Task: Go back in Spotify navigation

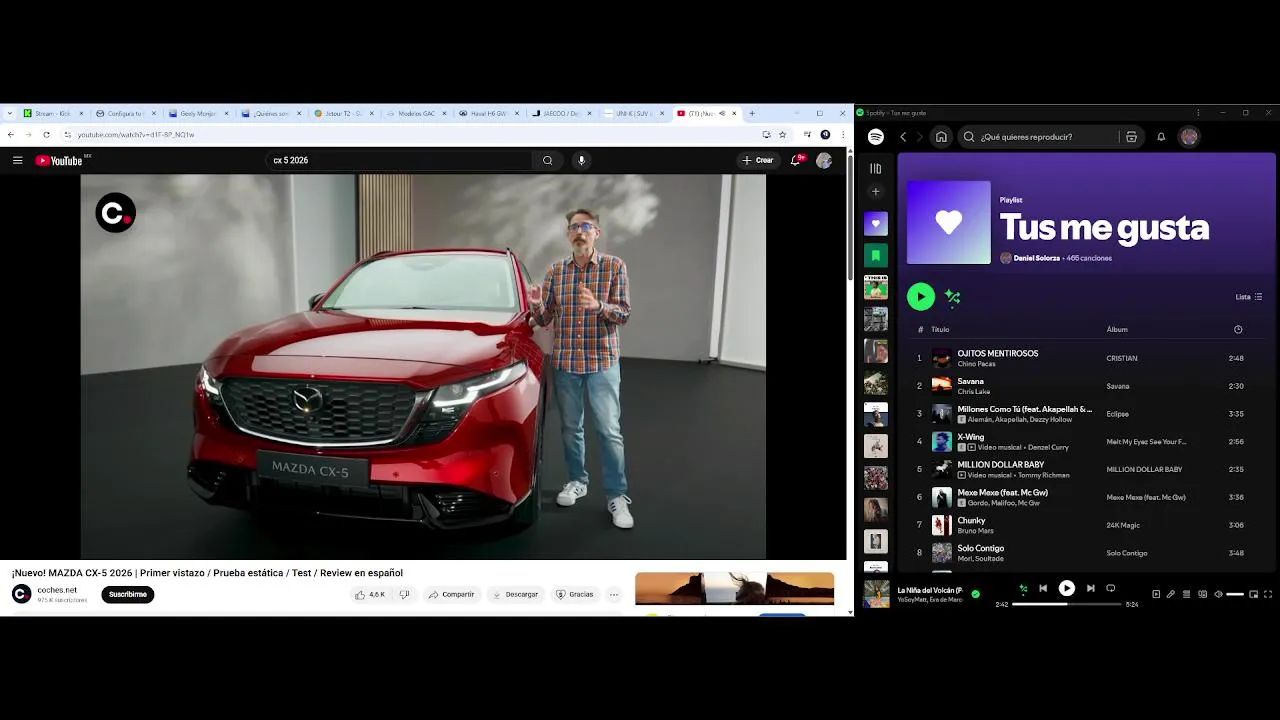Action: (x=903, y=137)
